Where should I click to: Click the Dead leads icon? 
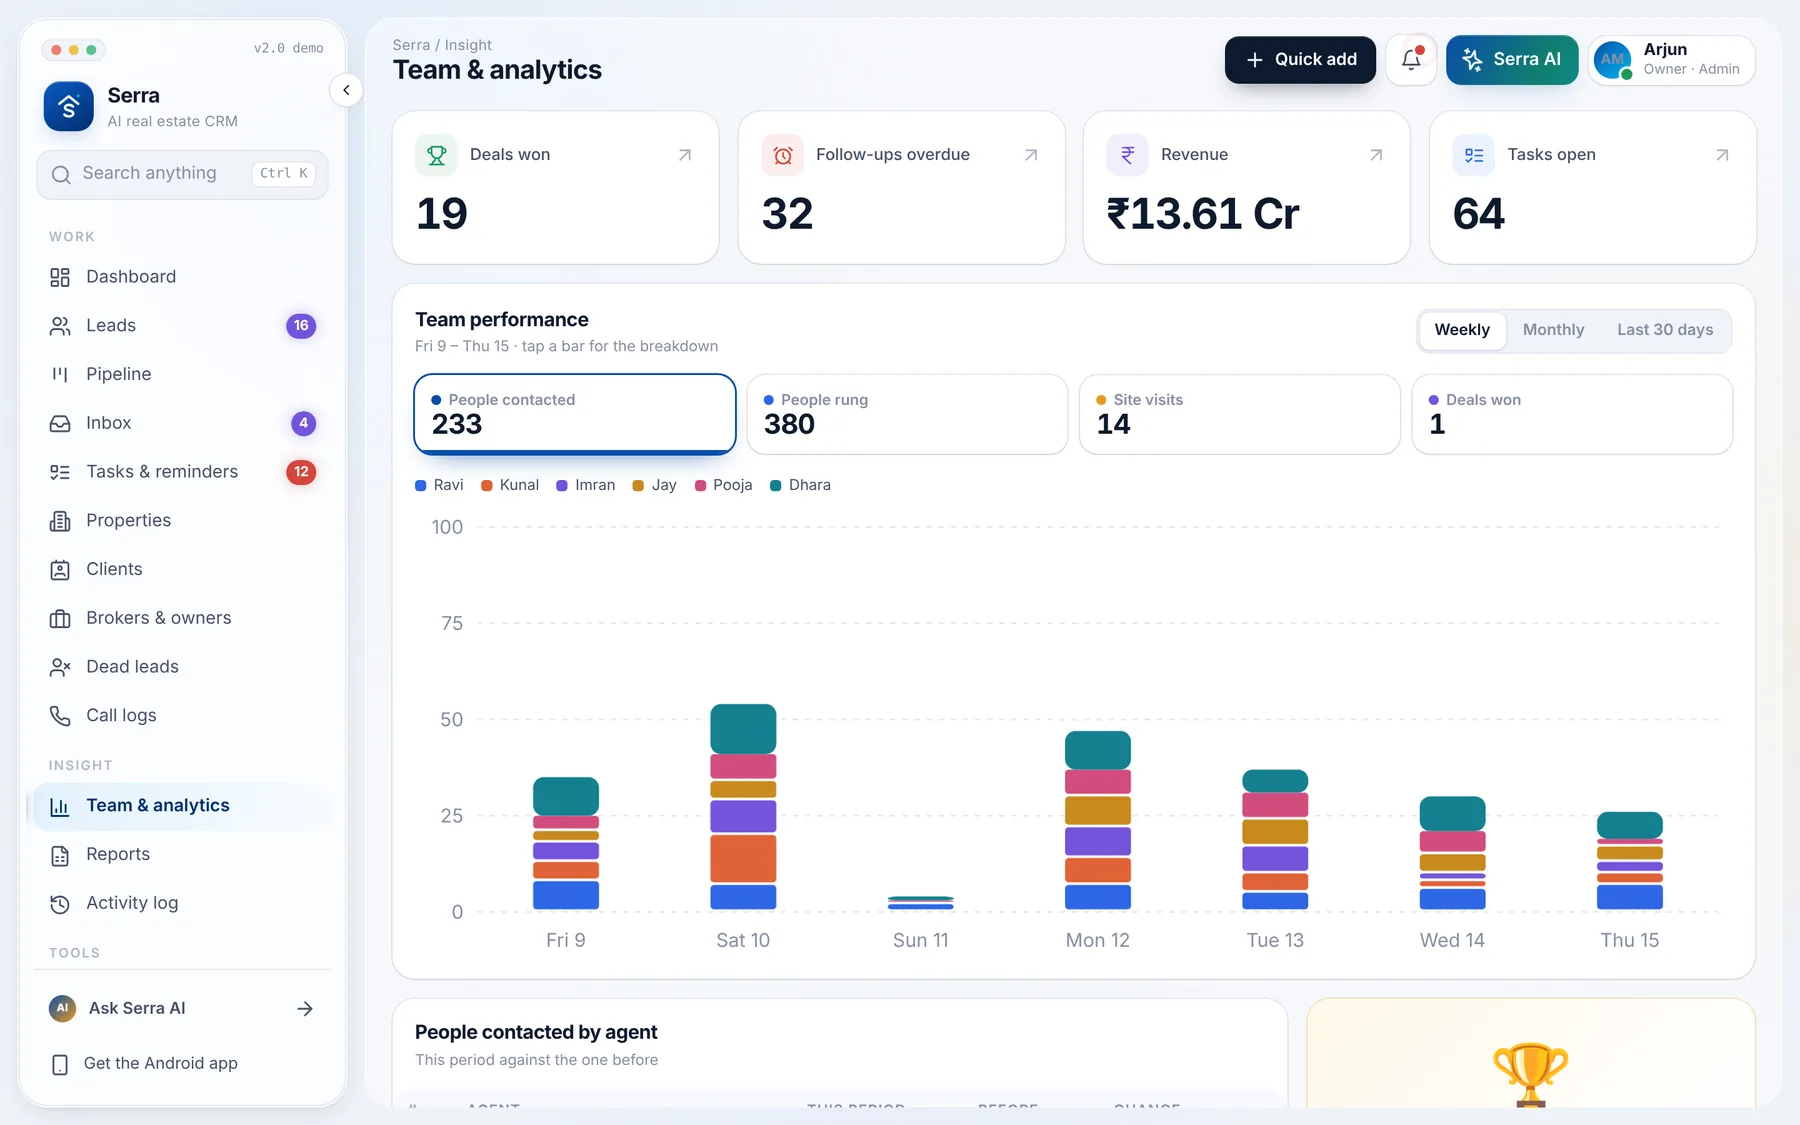(x=60, y=667)
